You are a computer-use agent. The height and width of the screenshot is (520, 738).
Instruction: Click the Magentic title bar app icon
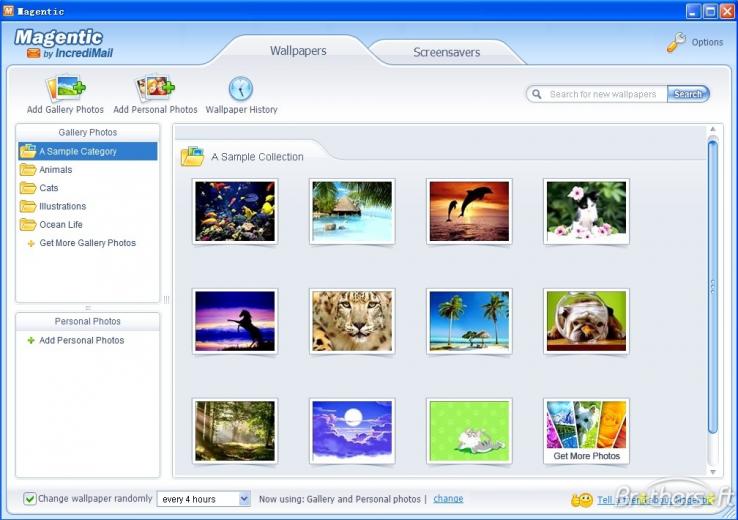pyautogui.click(x=8, y=11)
